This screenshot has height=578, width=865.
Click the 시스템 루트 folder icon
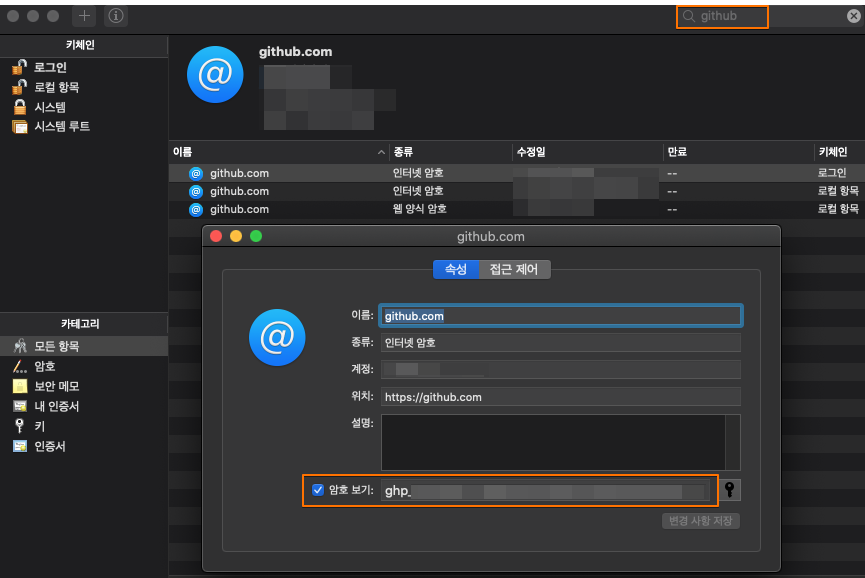click(x=20, y=127)
